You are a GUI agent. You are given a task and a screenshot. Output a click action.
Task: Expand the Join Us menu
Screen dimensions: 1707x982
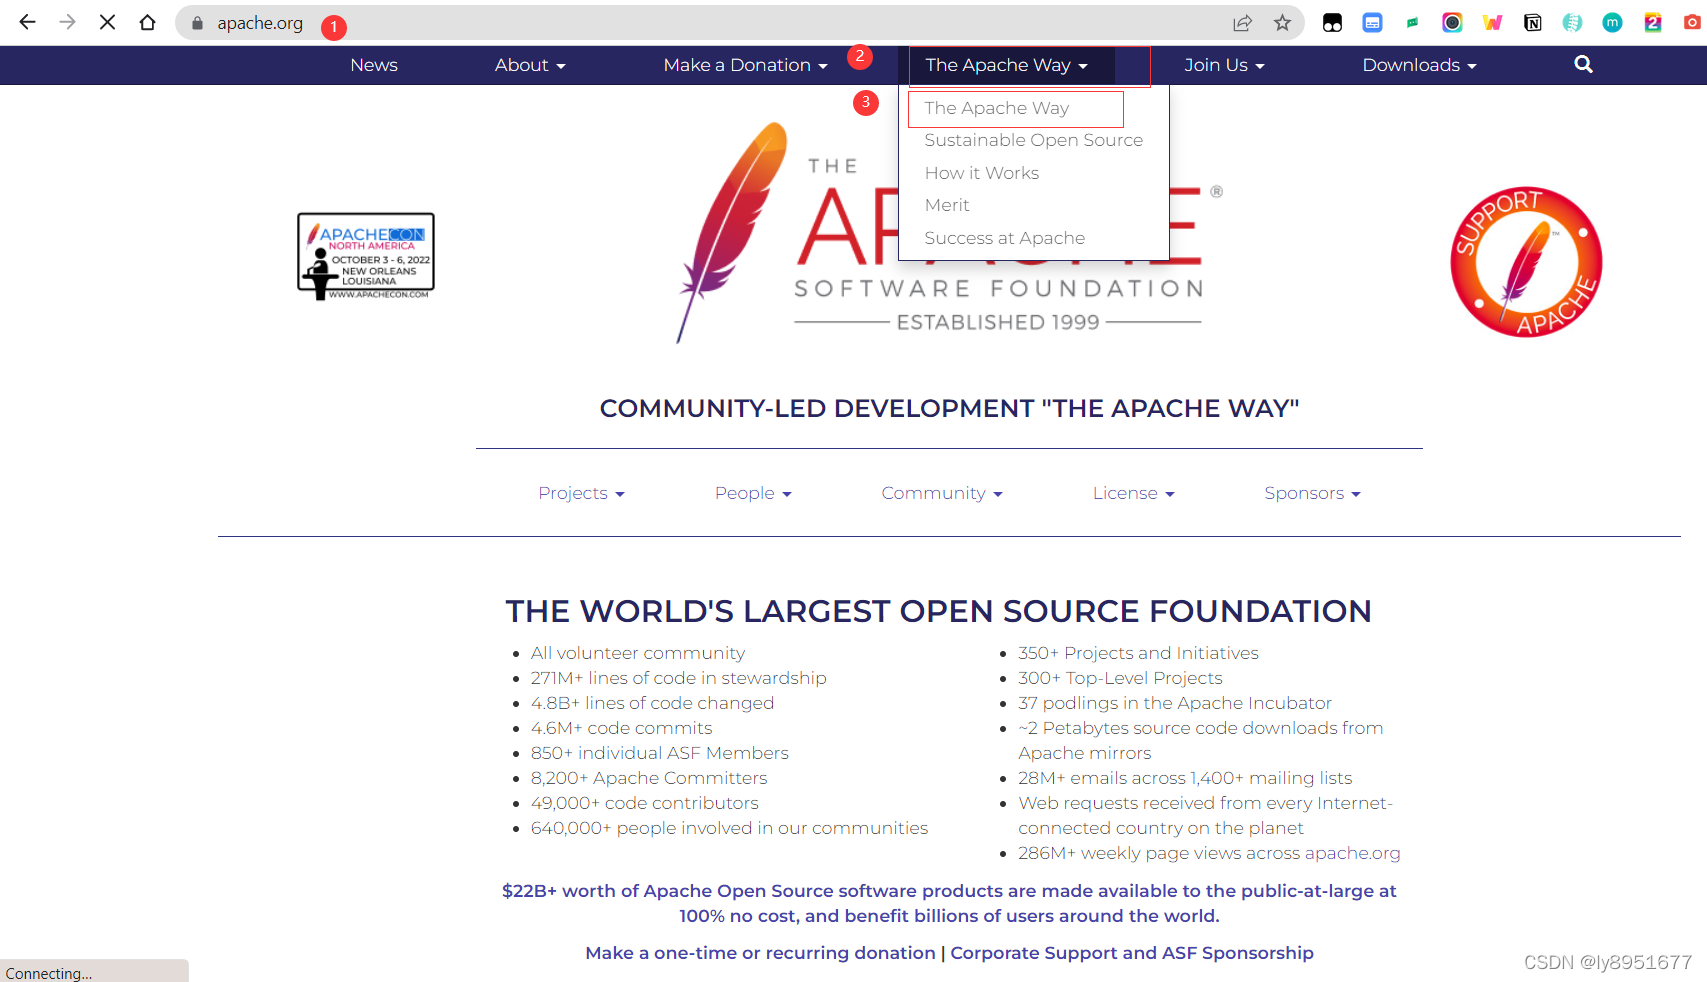tap(1224, 65)
